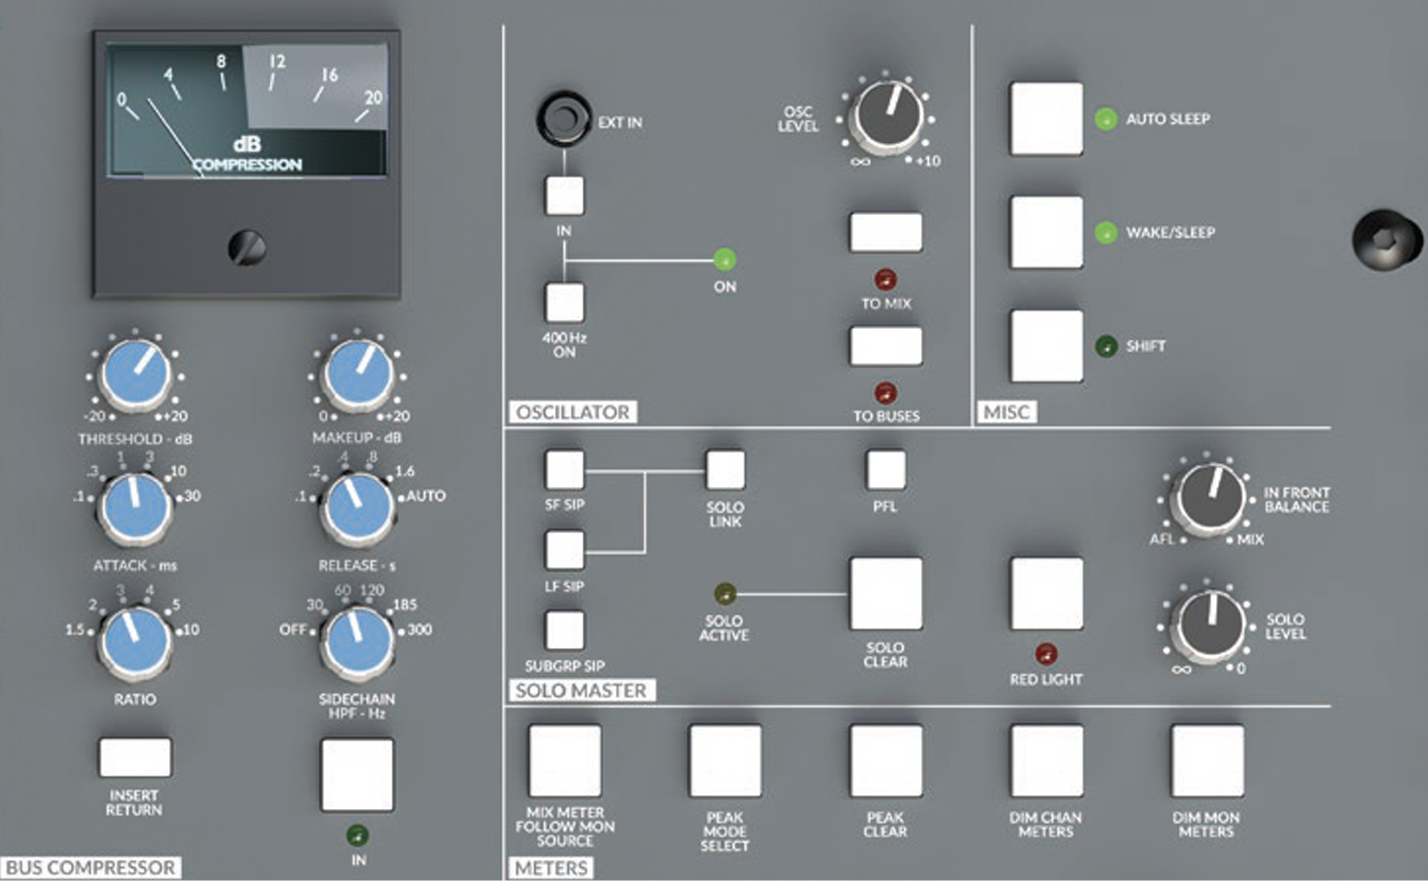Click the Attack ms knob
This screenshot has height=882, width=1428.
(x=135, y=507)
